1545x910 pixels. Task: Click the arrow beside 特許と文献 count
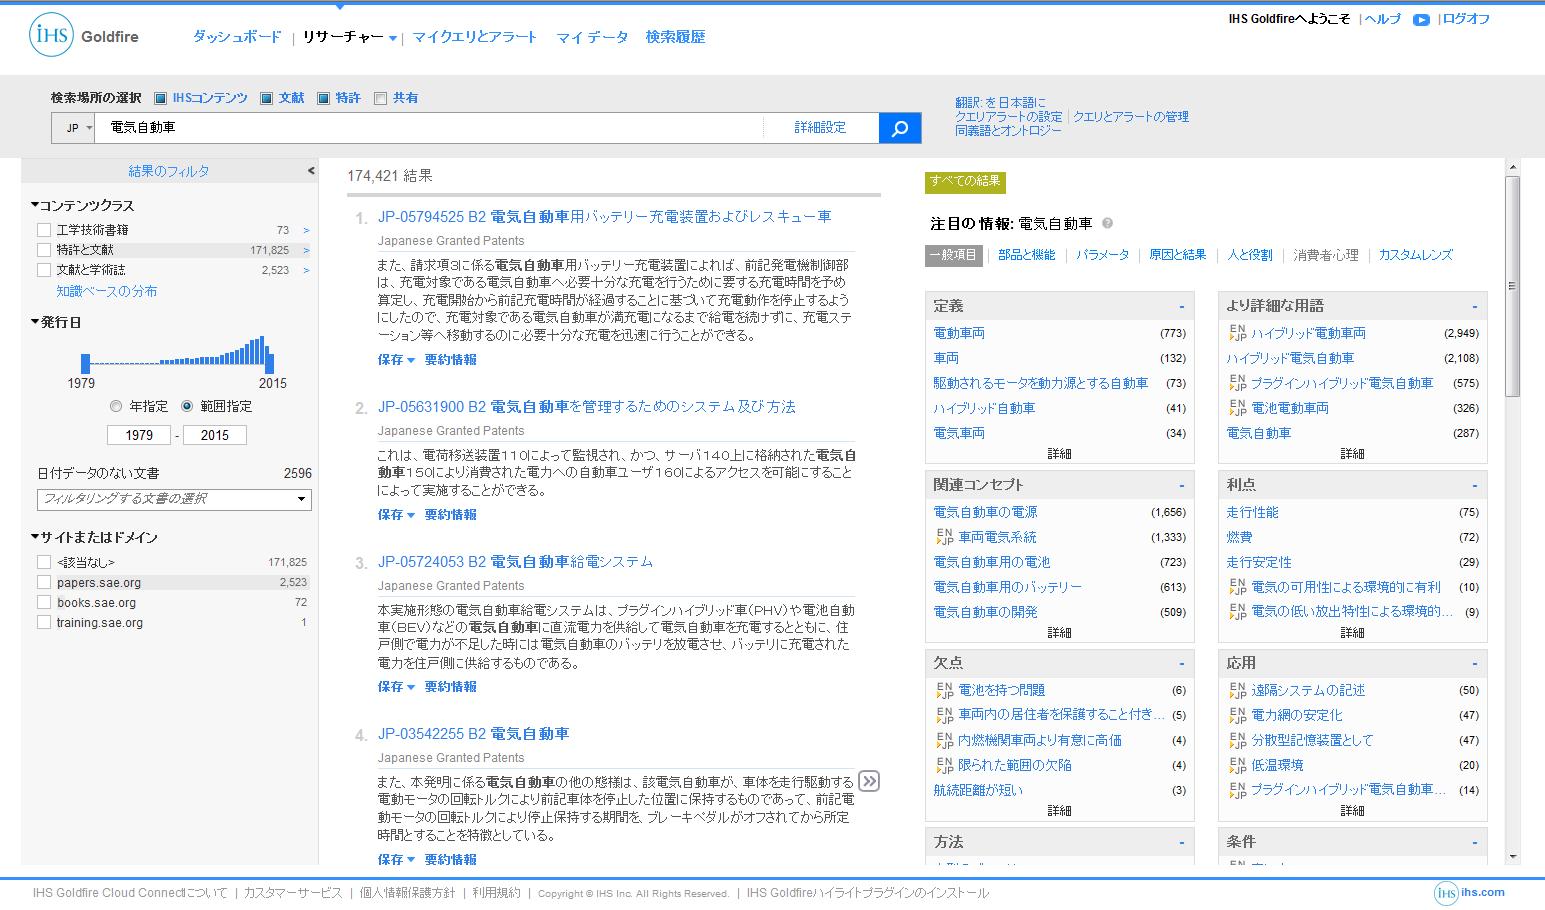[x=306, y=250]
